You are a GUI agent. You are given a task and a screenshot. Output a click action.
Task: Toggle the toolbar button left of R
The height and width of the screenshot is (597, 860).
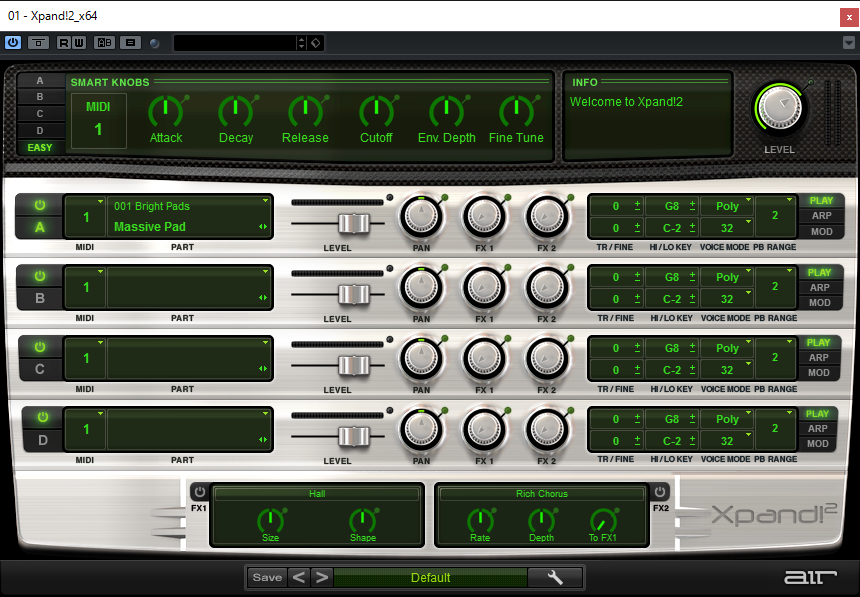(x=38, y=42)
